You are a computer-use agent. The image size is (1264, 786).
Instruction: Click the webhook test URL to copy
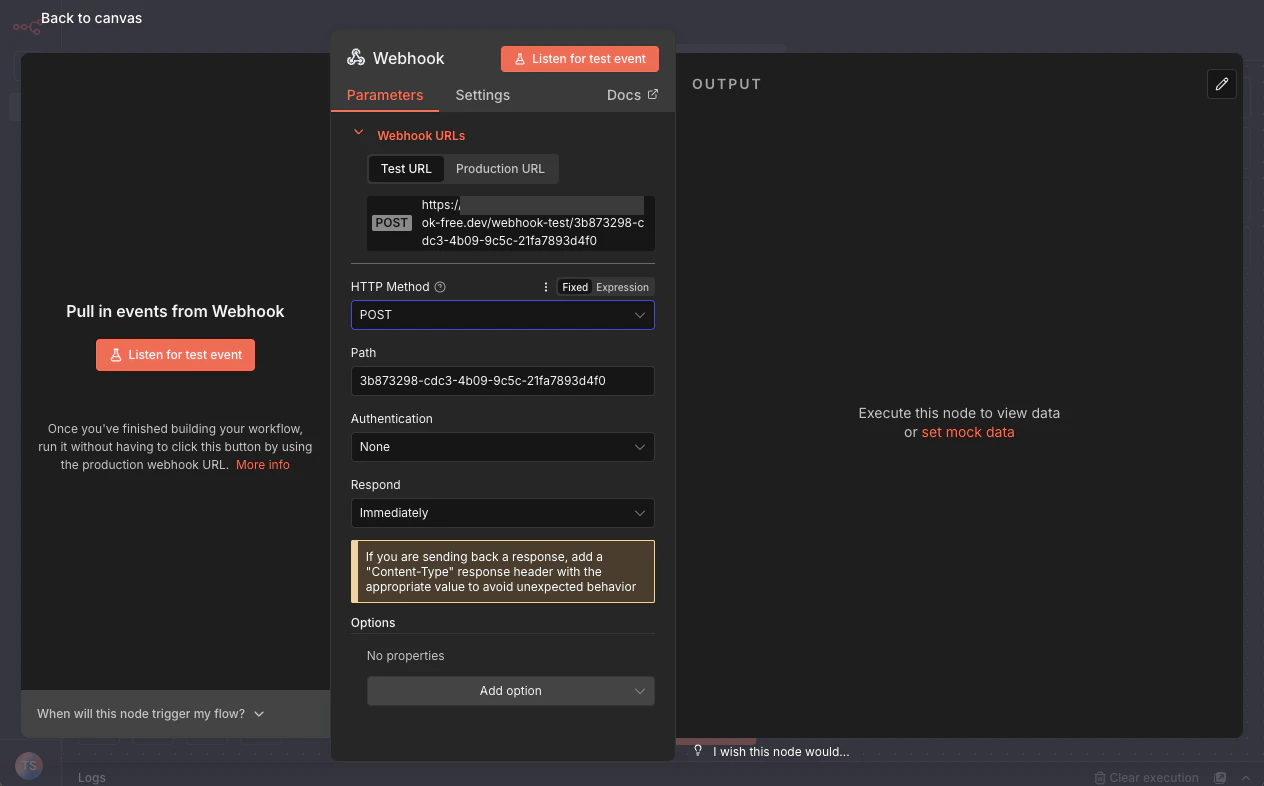click(533, 223)
